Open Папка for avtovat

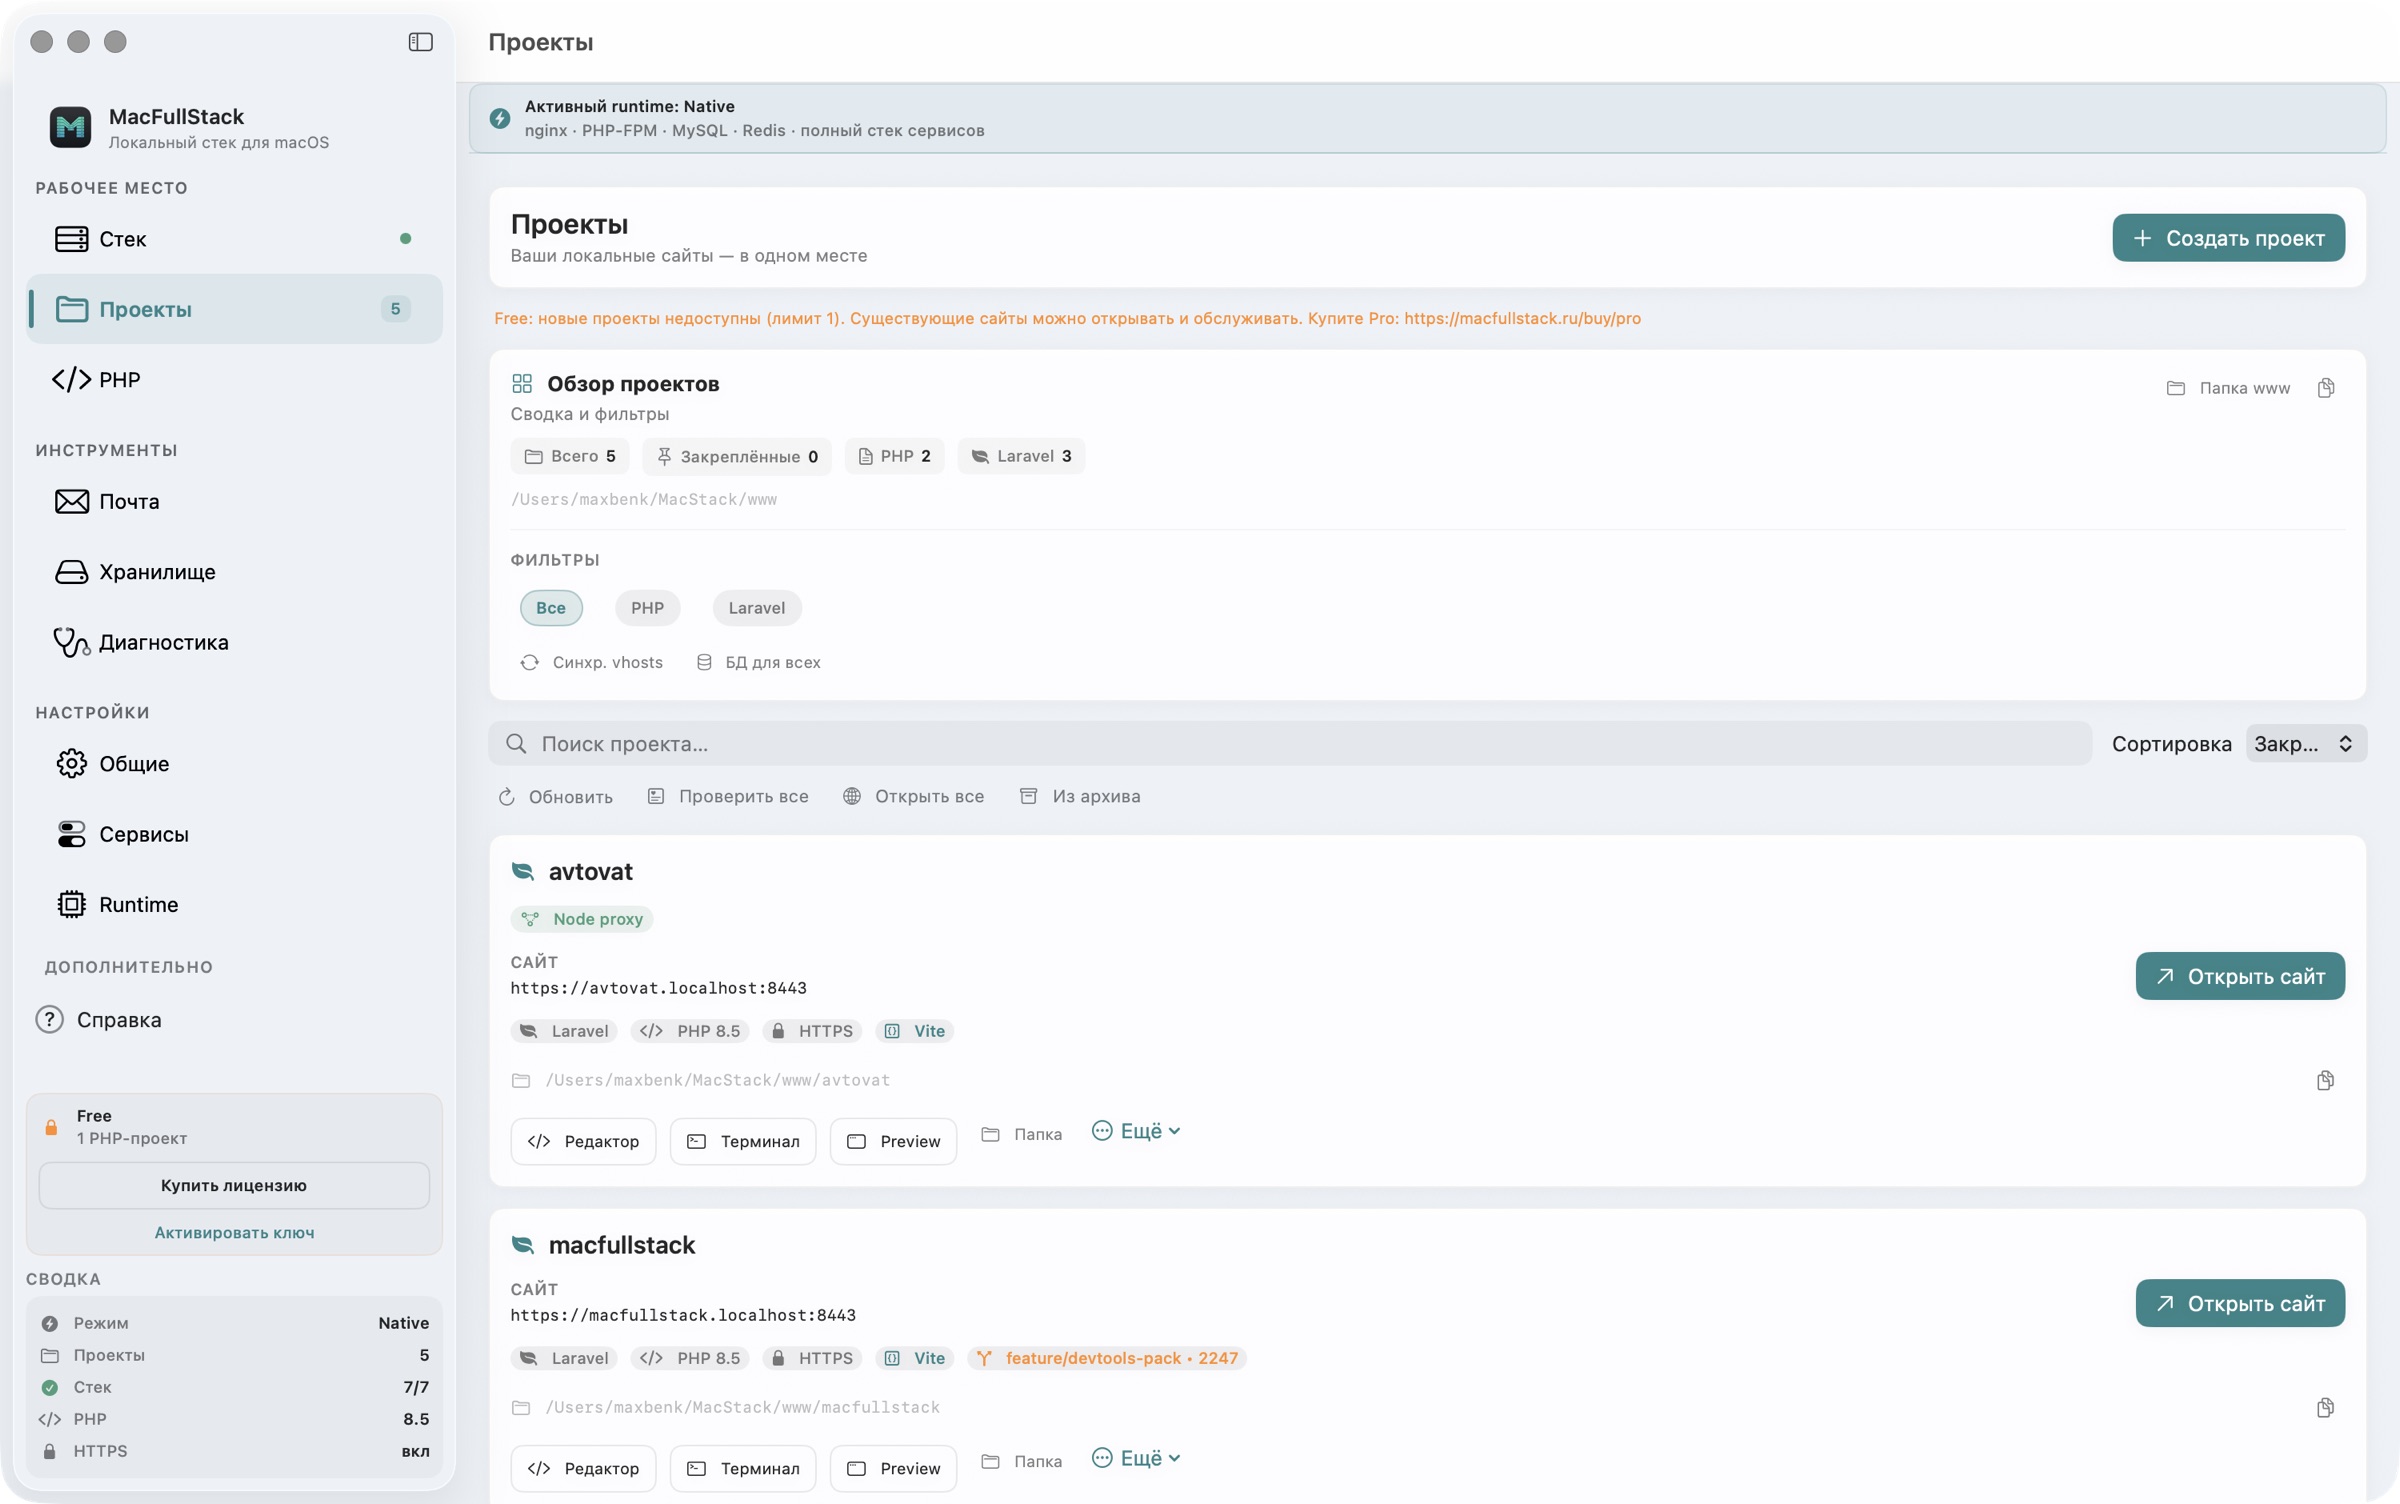1022,1135
